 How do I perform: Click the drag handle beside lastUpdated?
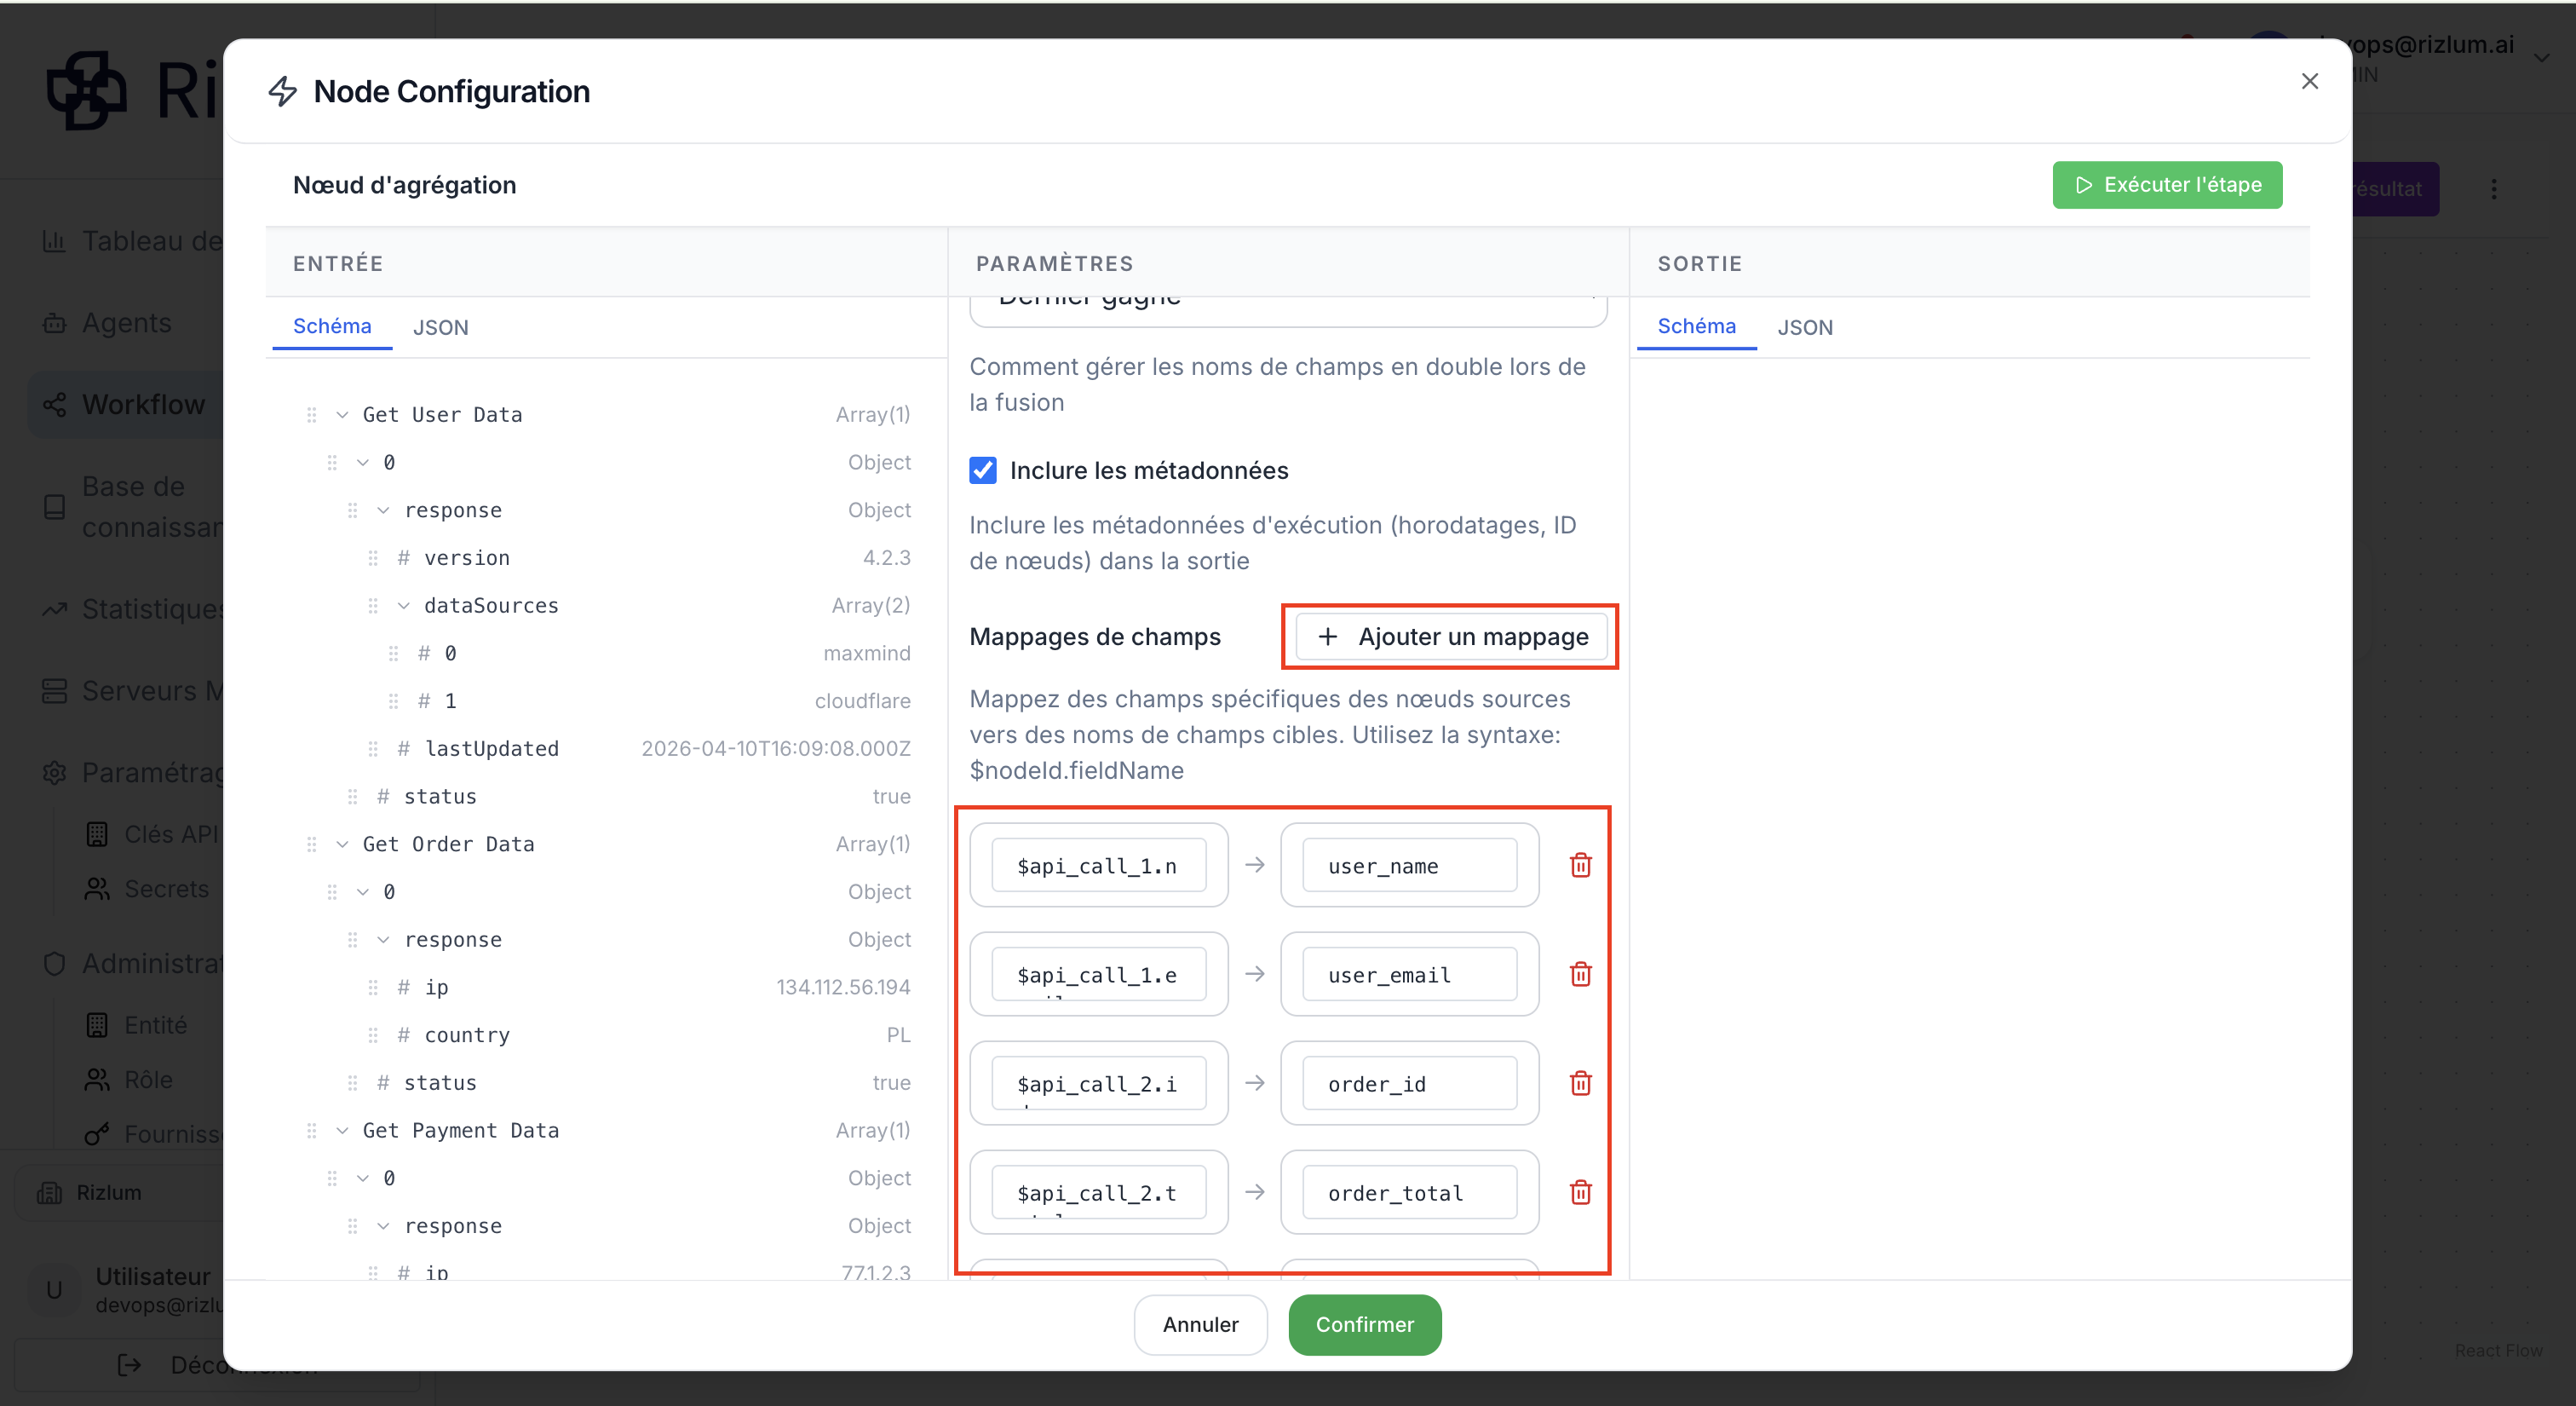pos(372,748)
